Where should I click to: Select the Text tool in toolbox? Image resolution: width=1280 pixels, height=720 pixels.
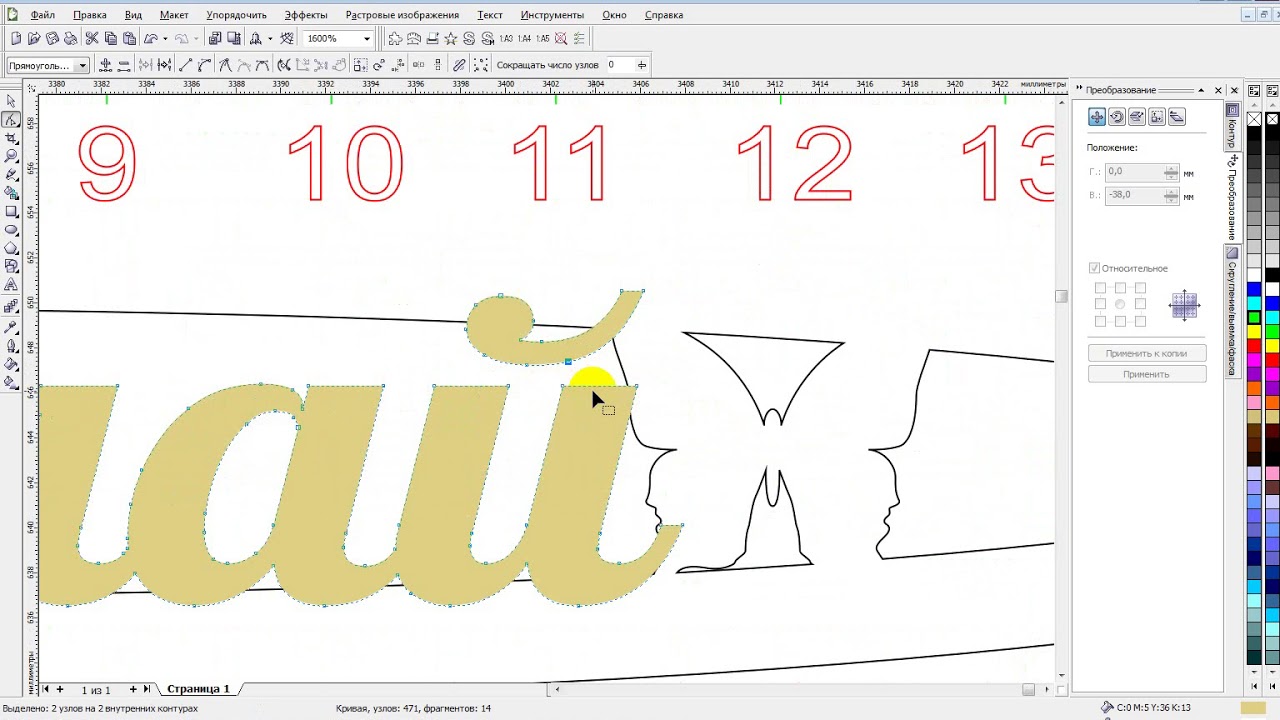[11, 286]
